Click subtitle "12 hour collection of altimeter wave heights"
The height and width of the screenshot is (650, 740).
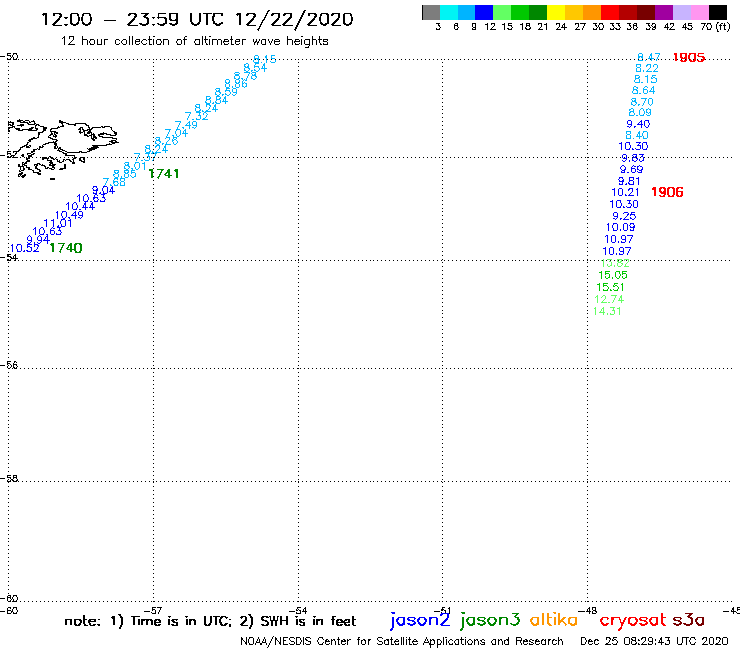coord(194,41)
